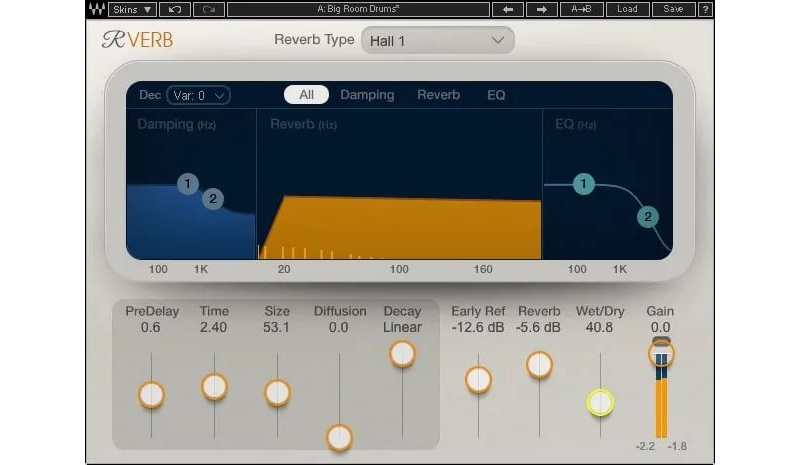Select EQ node 2

pyautogui.click(x=648, y=217)
